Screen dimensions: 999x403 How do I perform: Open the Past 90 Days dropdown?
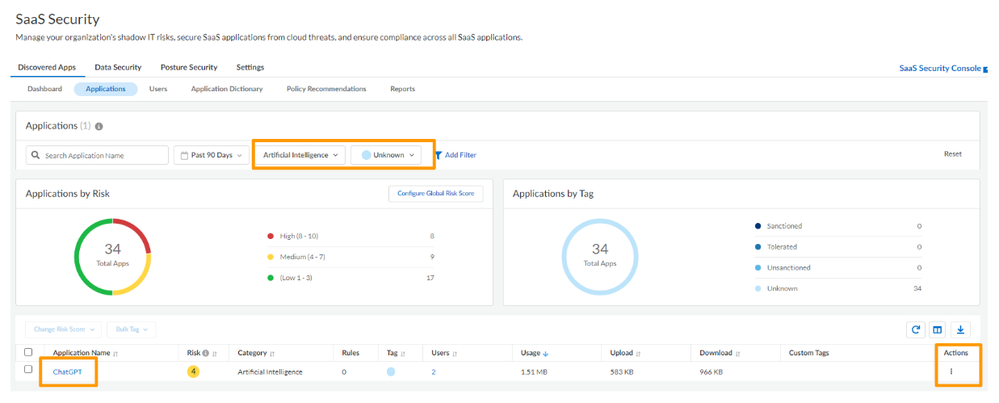pyautogui.click(x=211, y=155)
